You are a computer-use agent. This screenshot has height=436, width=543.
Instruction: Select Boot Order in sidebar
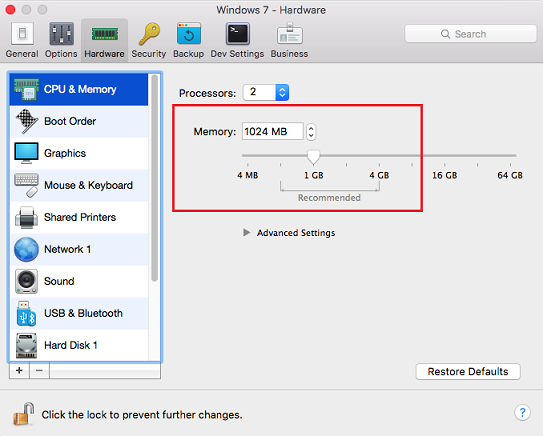[x=79, y=122]
